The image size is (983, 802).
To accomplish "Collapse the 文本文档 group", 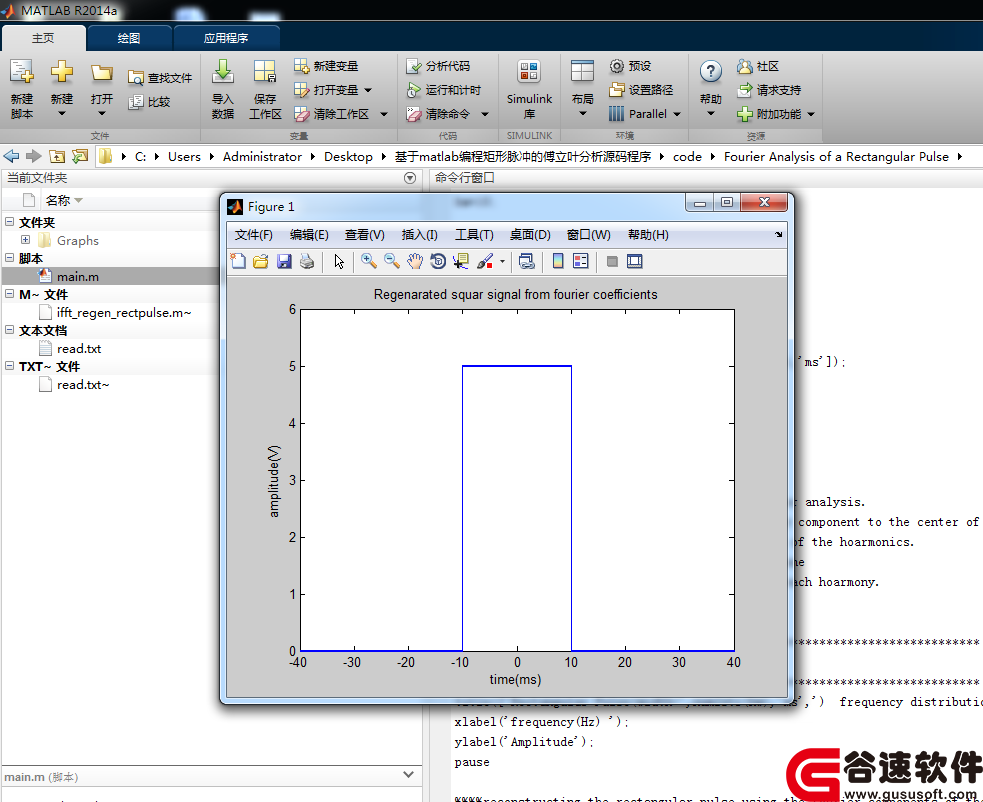I will pos(9,329).
